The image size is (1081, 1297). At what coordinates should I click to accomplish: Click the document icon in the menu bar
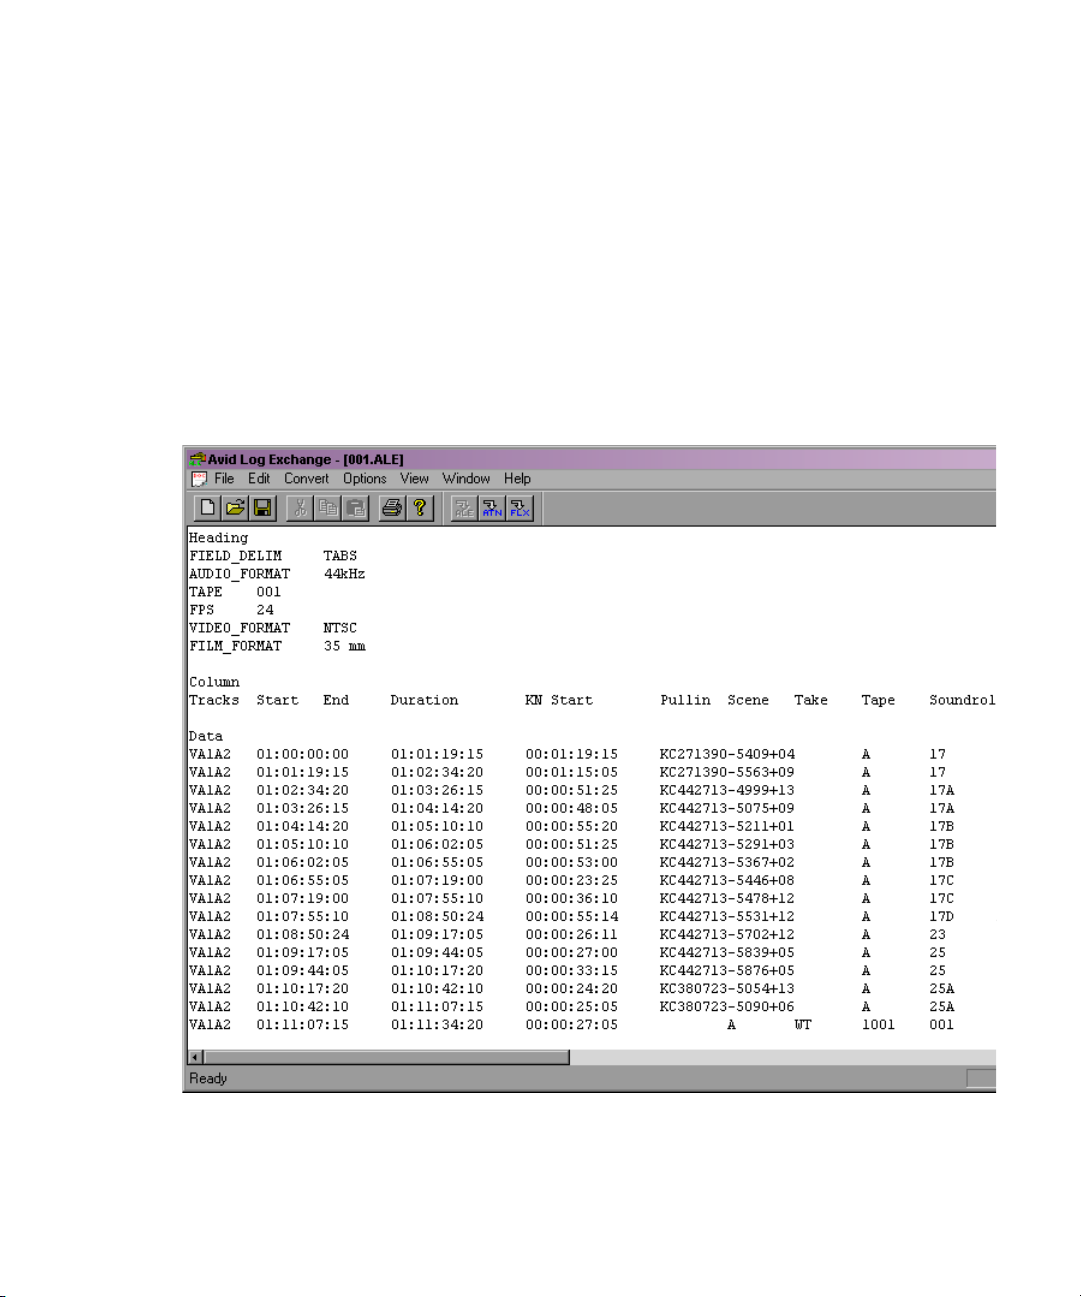(199, 479)
